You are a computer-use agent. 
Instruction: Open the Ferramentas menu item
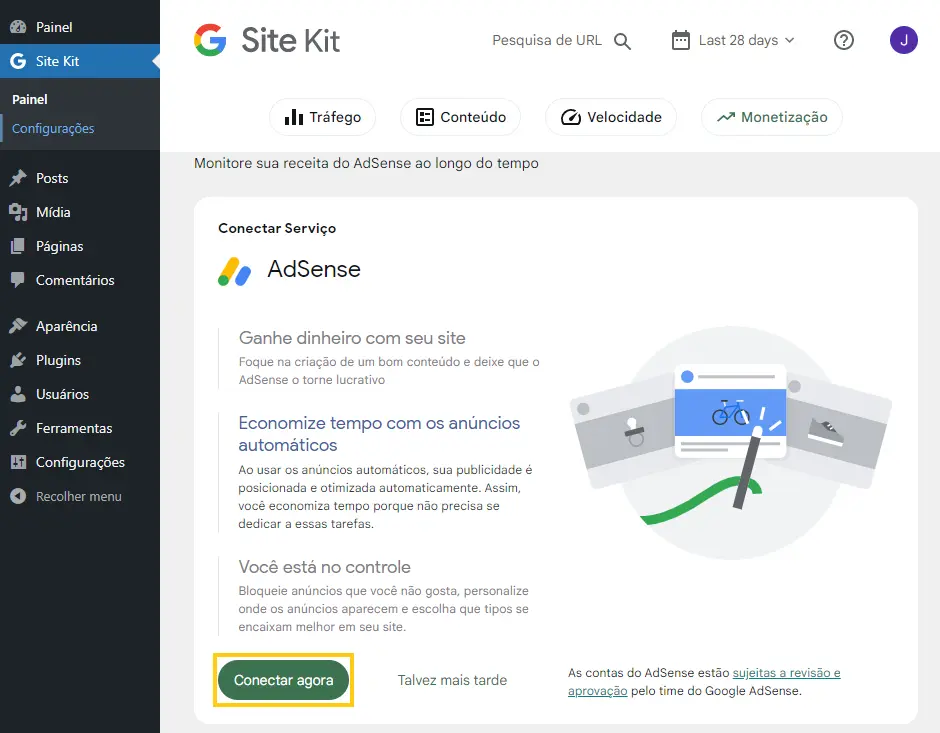coord(80,428)
